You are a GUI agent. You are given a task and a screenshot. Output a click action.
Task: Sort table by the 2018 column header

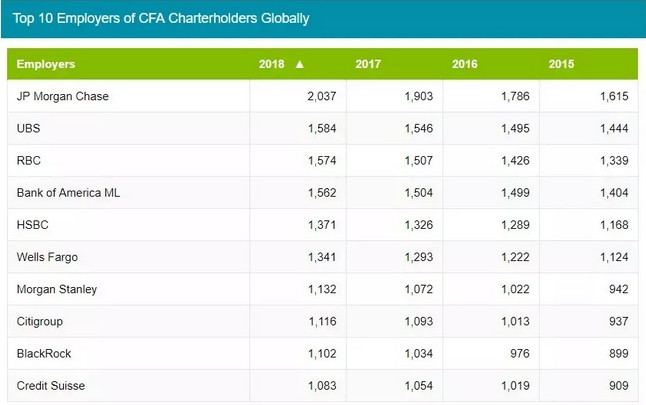(272, 65)
